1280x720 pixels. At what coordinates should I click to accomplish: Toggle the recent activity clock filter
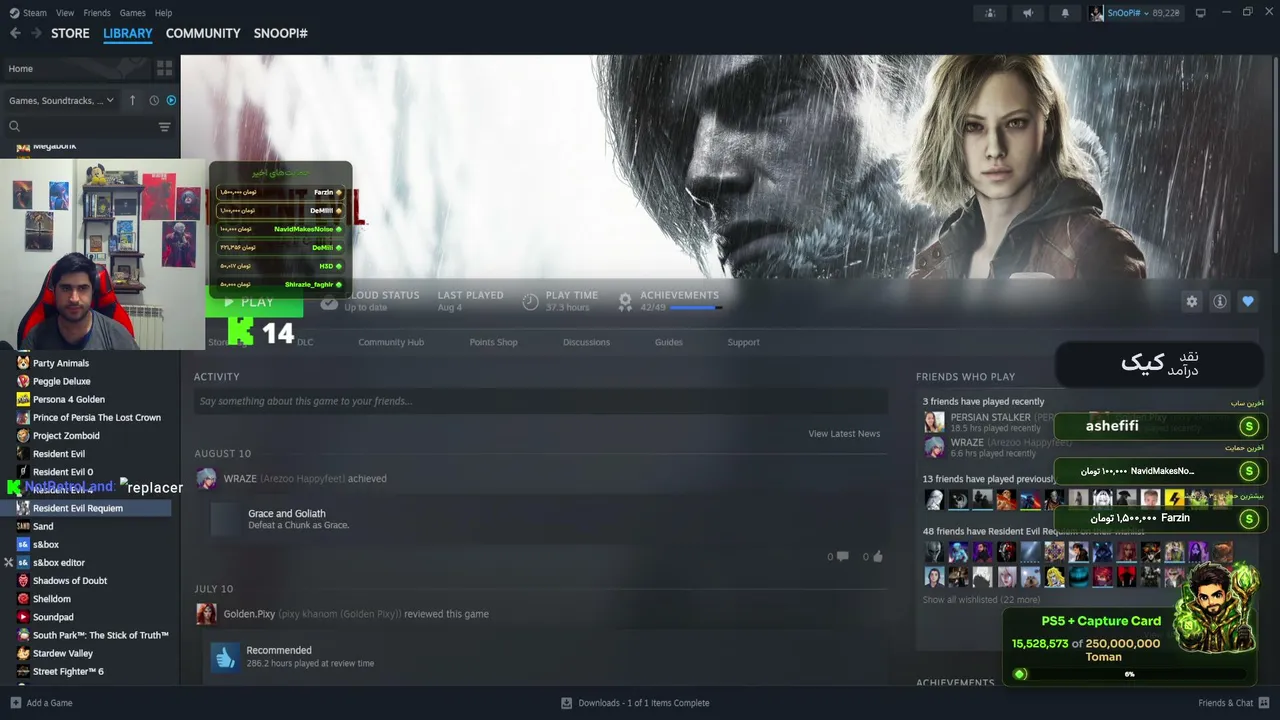coord(154,100)
